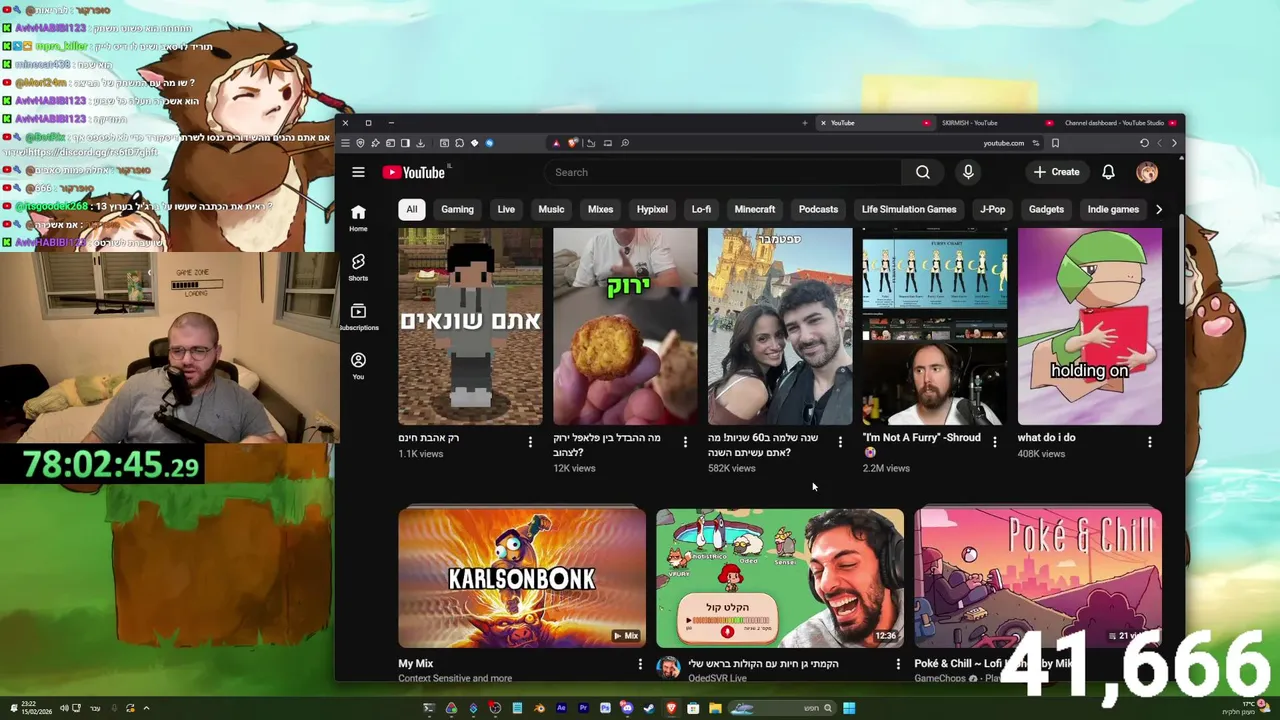Open the browser main menu icon
The width and height of the screenshot is (1280, 720).
[x=345, y=143]
